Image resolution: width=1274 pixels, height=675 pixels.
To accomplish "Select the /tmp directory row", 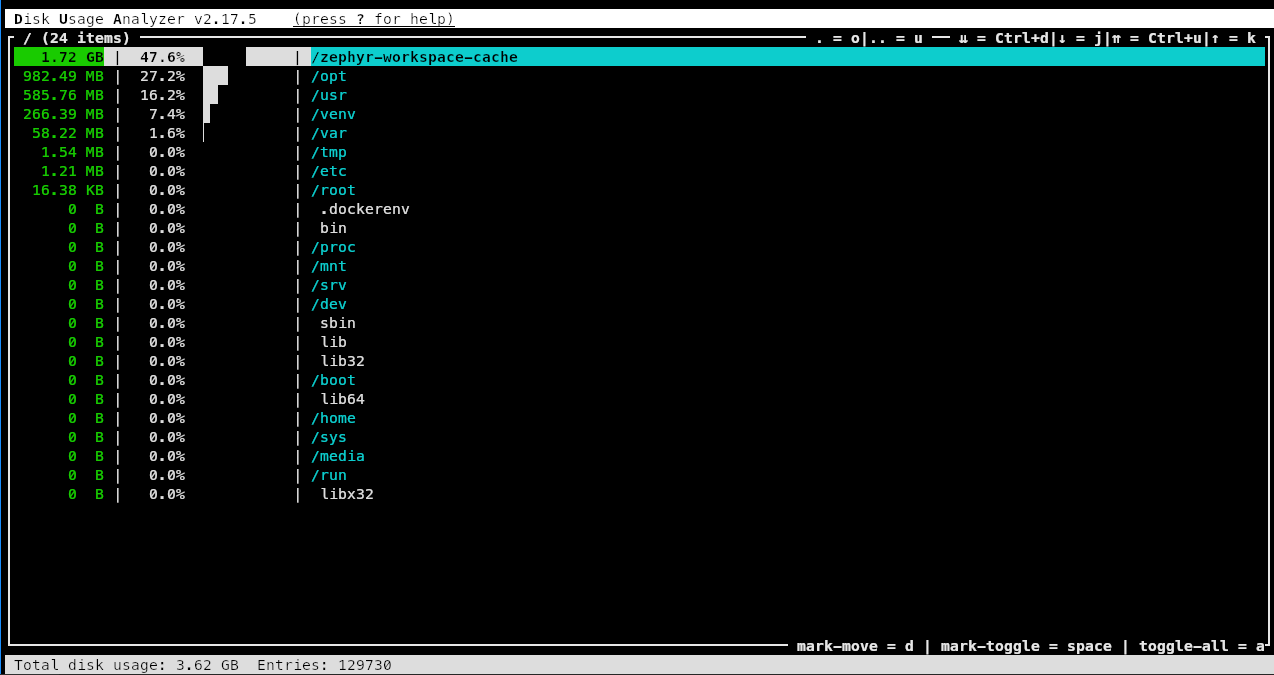I will [329, 152].
